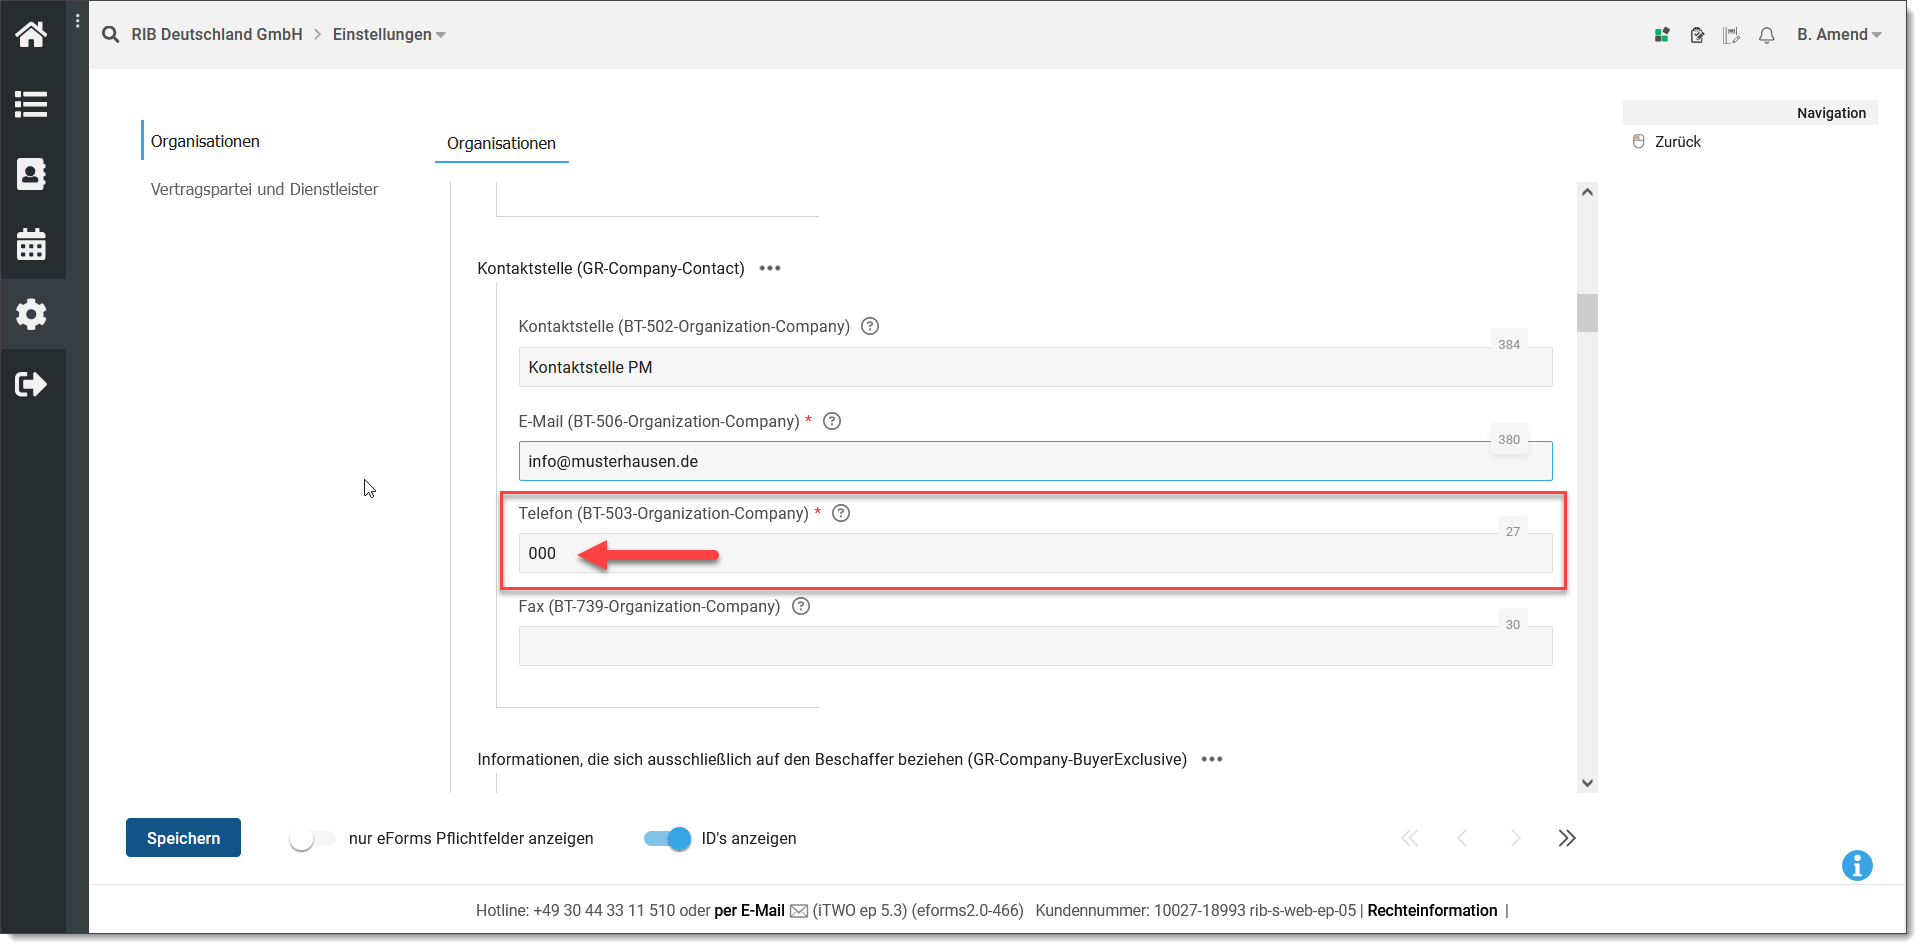Jump to last page double arrow
Image resolution: width=1922 pixels, height=949 pixels.
pyautogui.click(x=1567, y=838)
